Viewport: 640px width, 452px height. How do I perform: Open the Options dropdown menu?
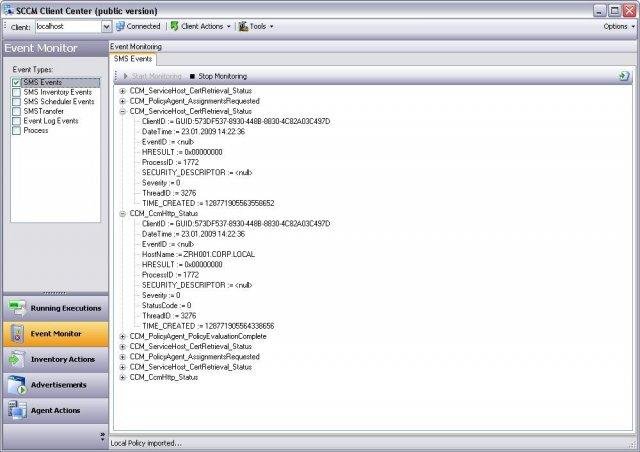[x=619, y=26]
